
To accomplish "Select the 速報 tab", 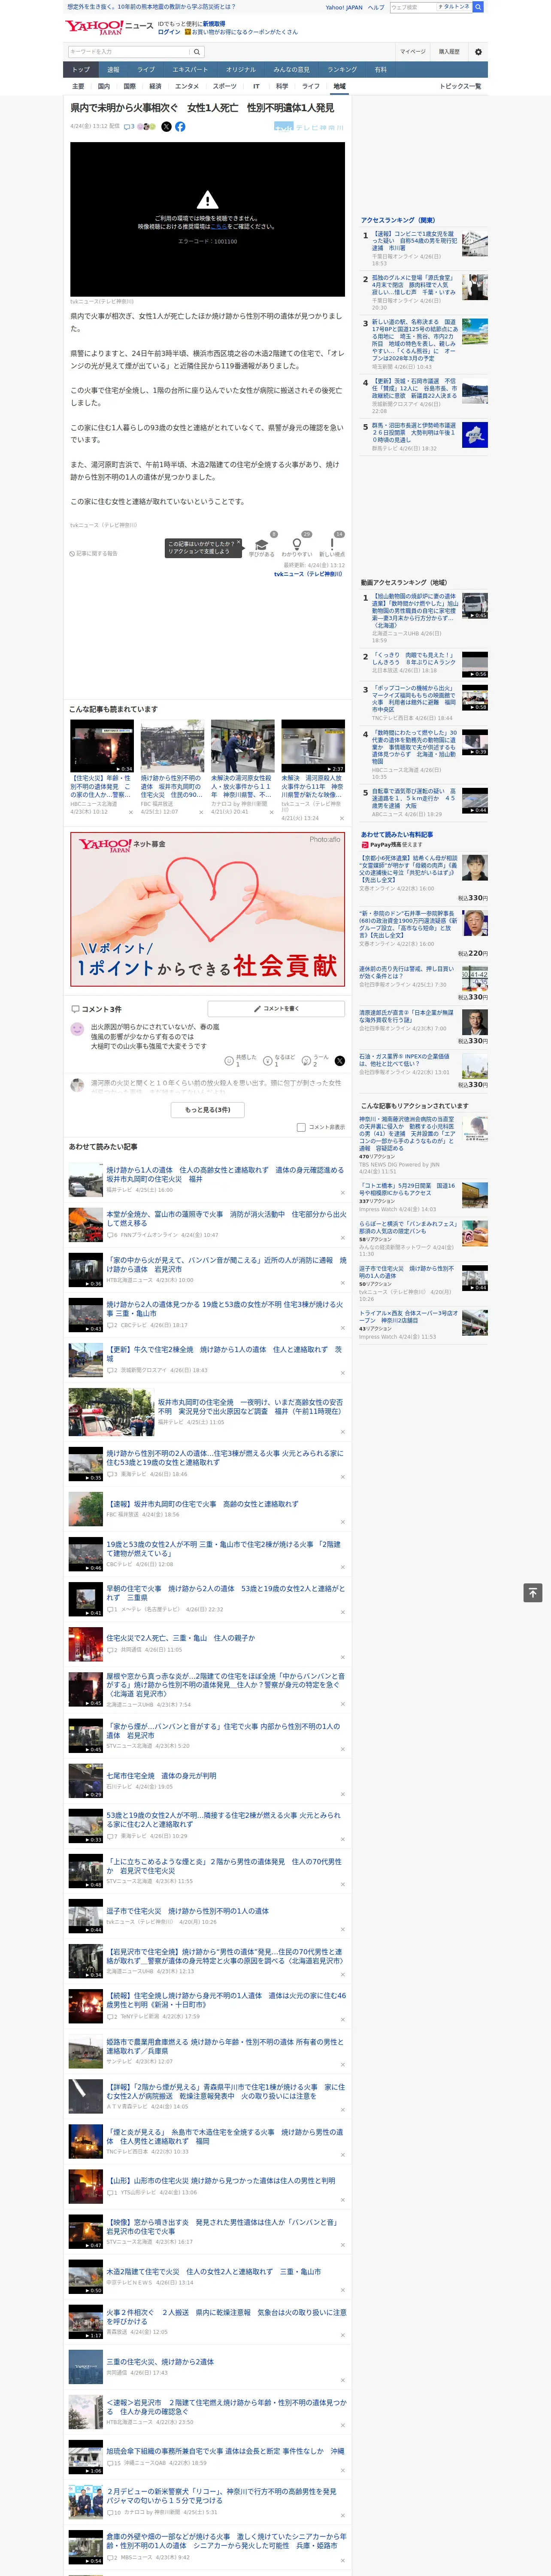I will click(x=113, y=70).
